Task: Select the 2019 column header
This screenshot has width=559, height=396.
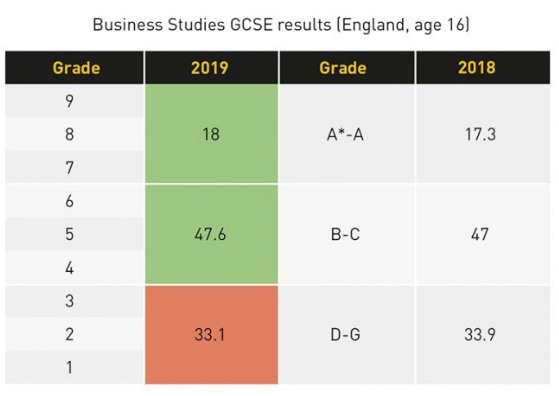Action: point(211,68)
